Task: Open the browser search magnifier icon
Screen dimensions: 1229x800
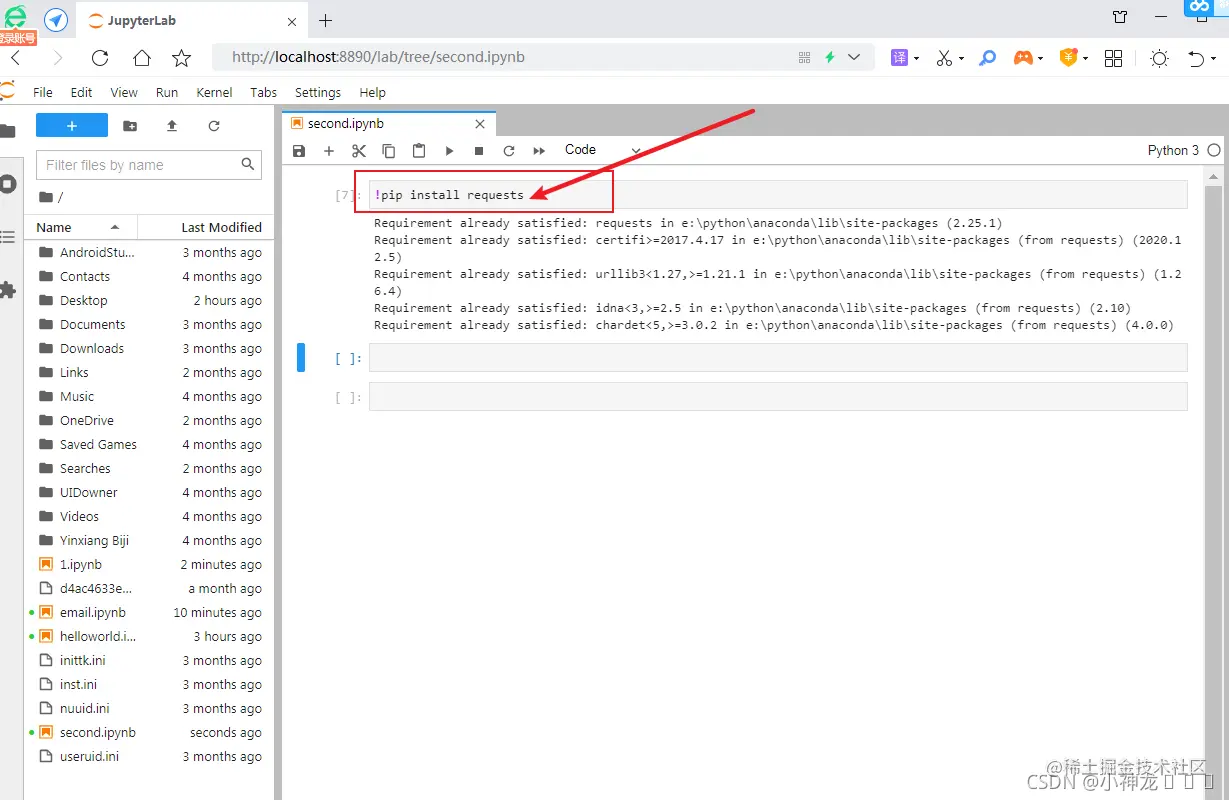Action: 988,58
